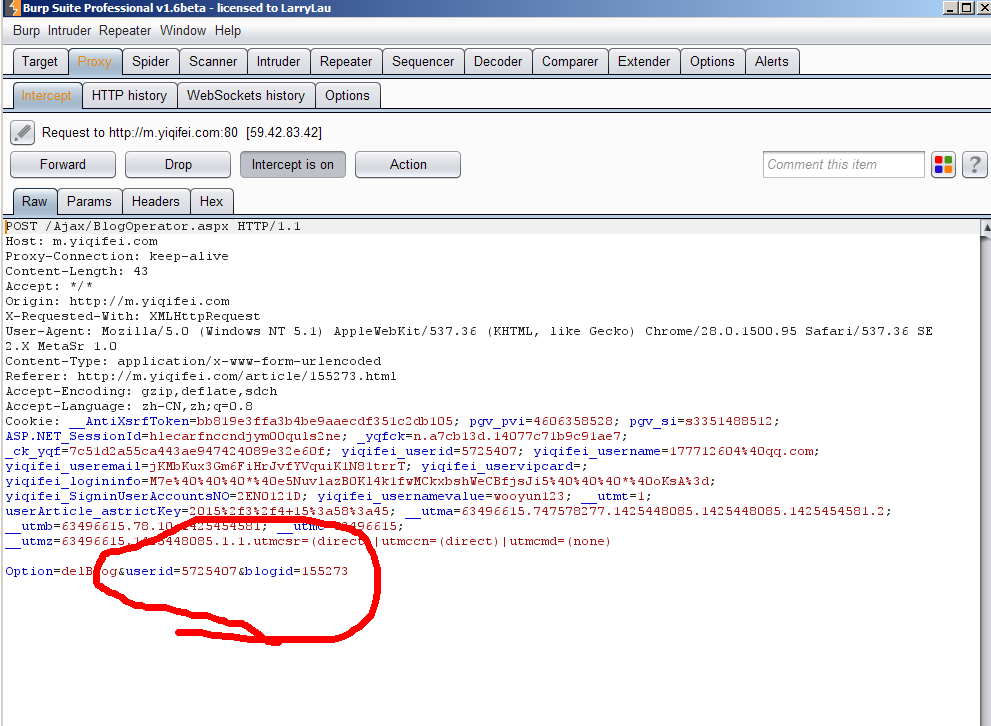
Task: Switch to the Spider tab
Action: [x=150, y=61]
